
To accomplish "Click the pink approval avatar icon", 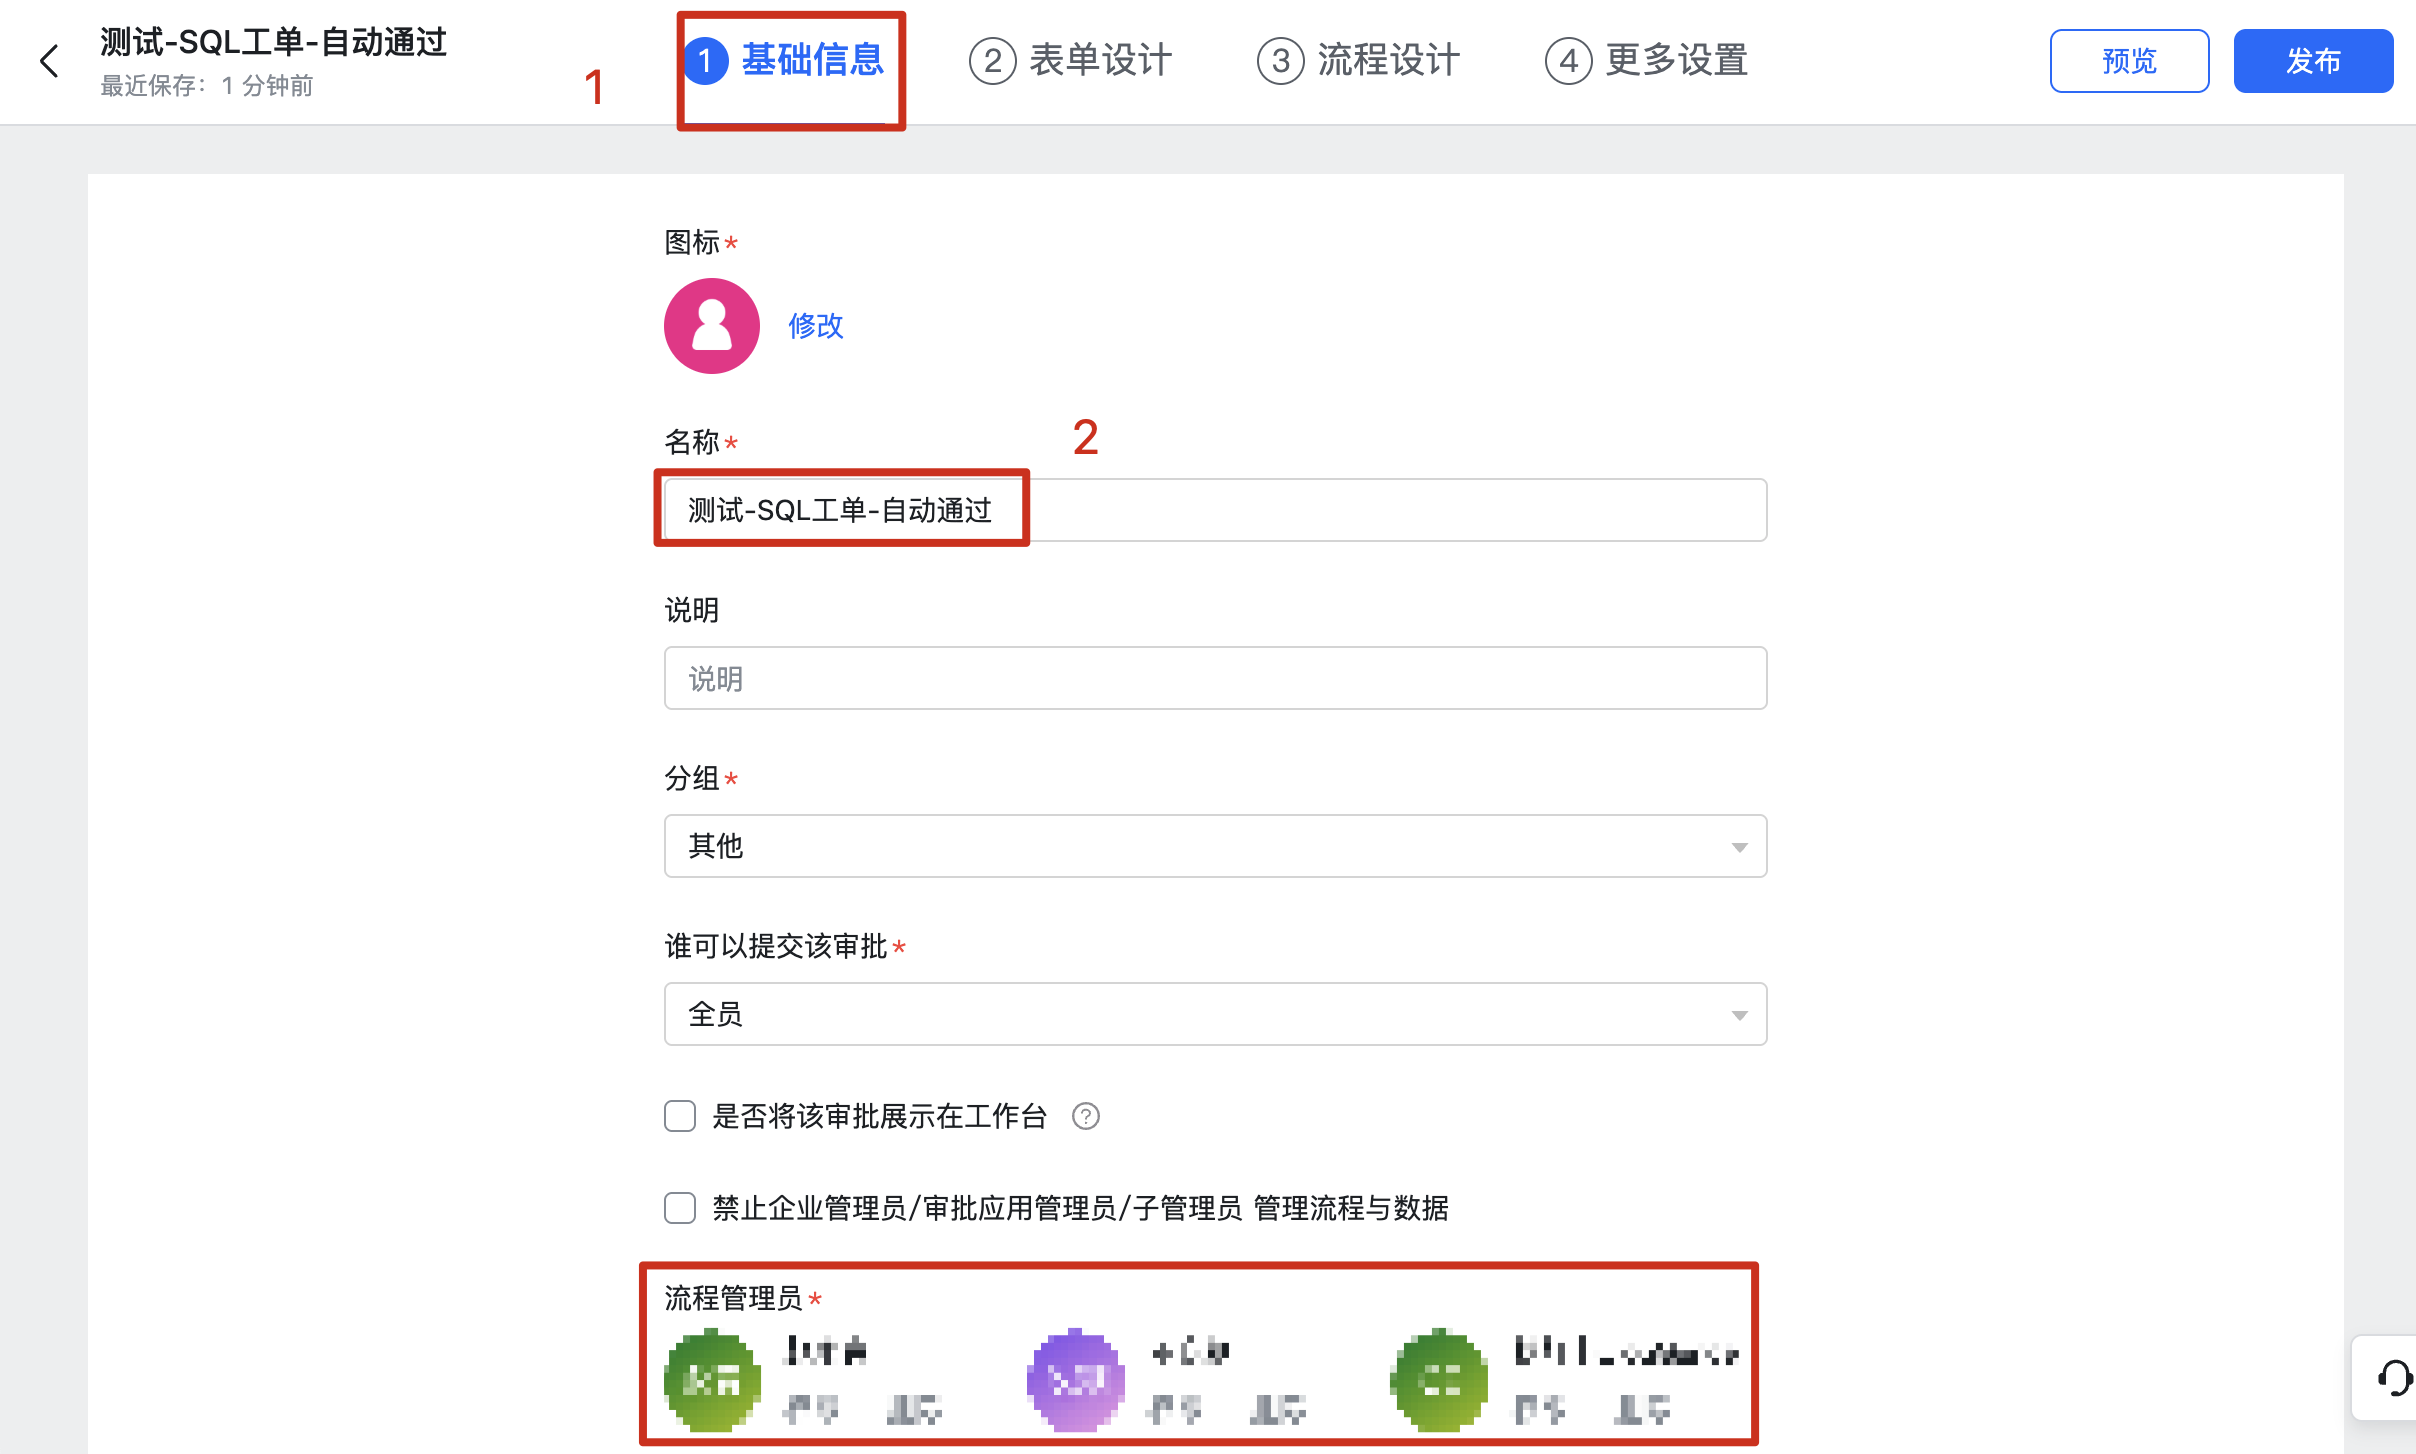I will [711, 326].
